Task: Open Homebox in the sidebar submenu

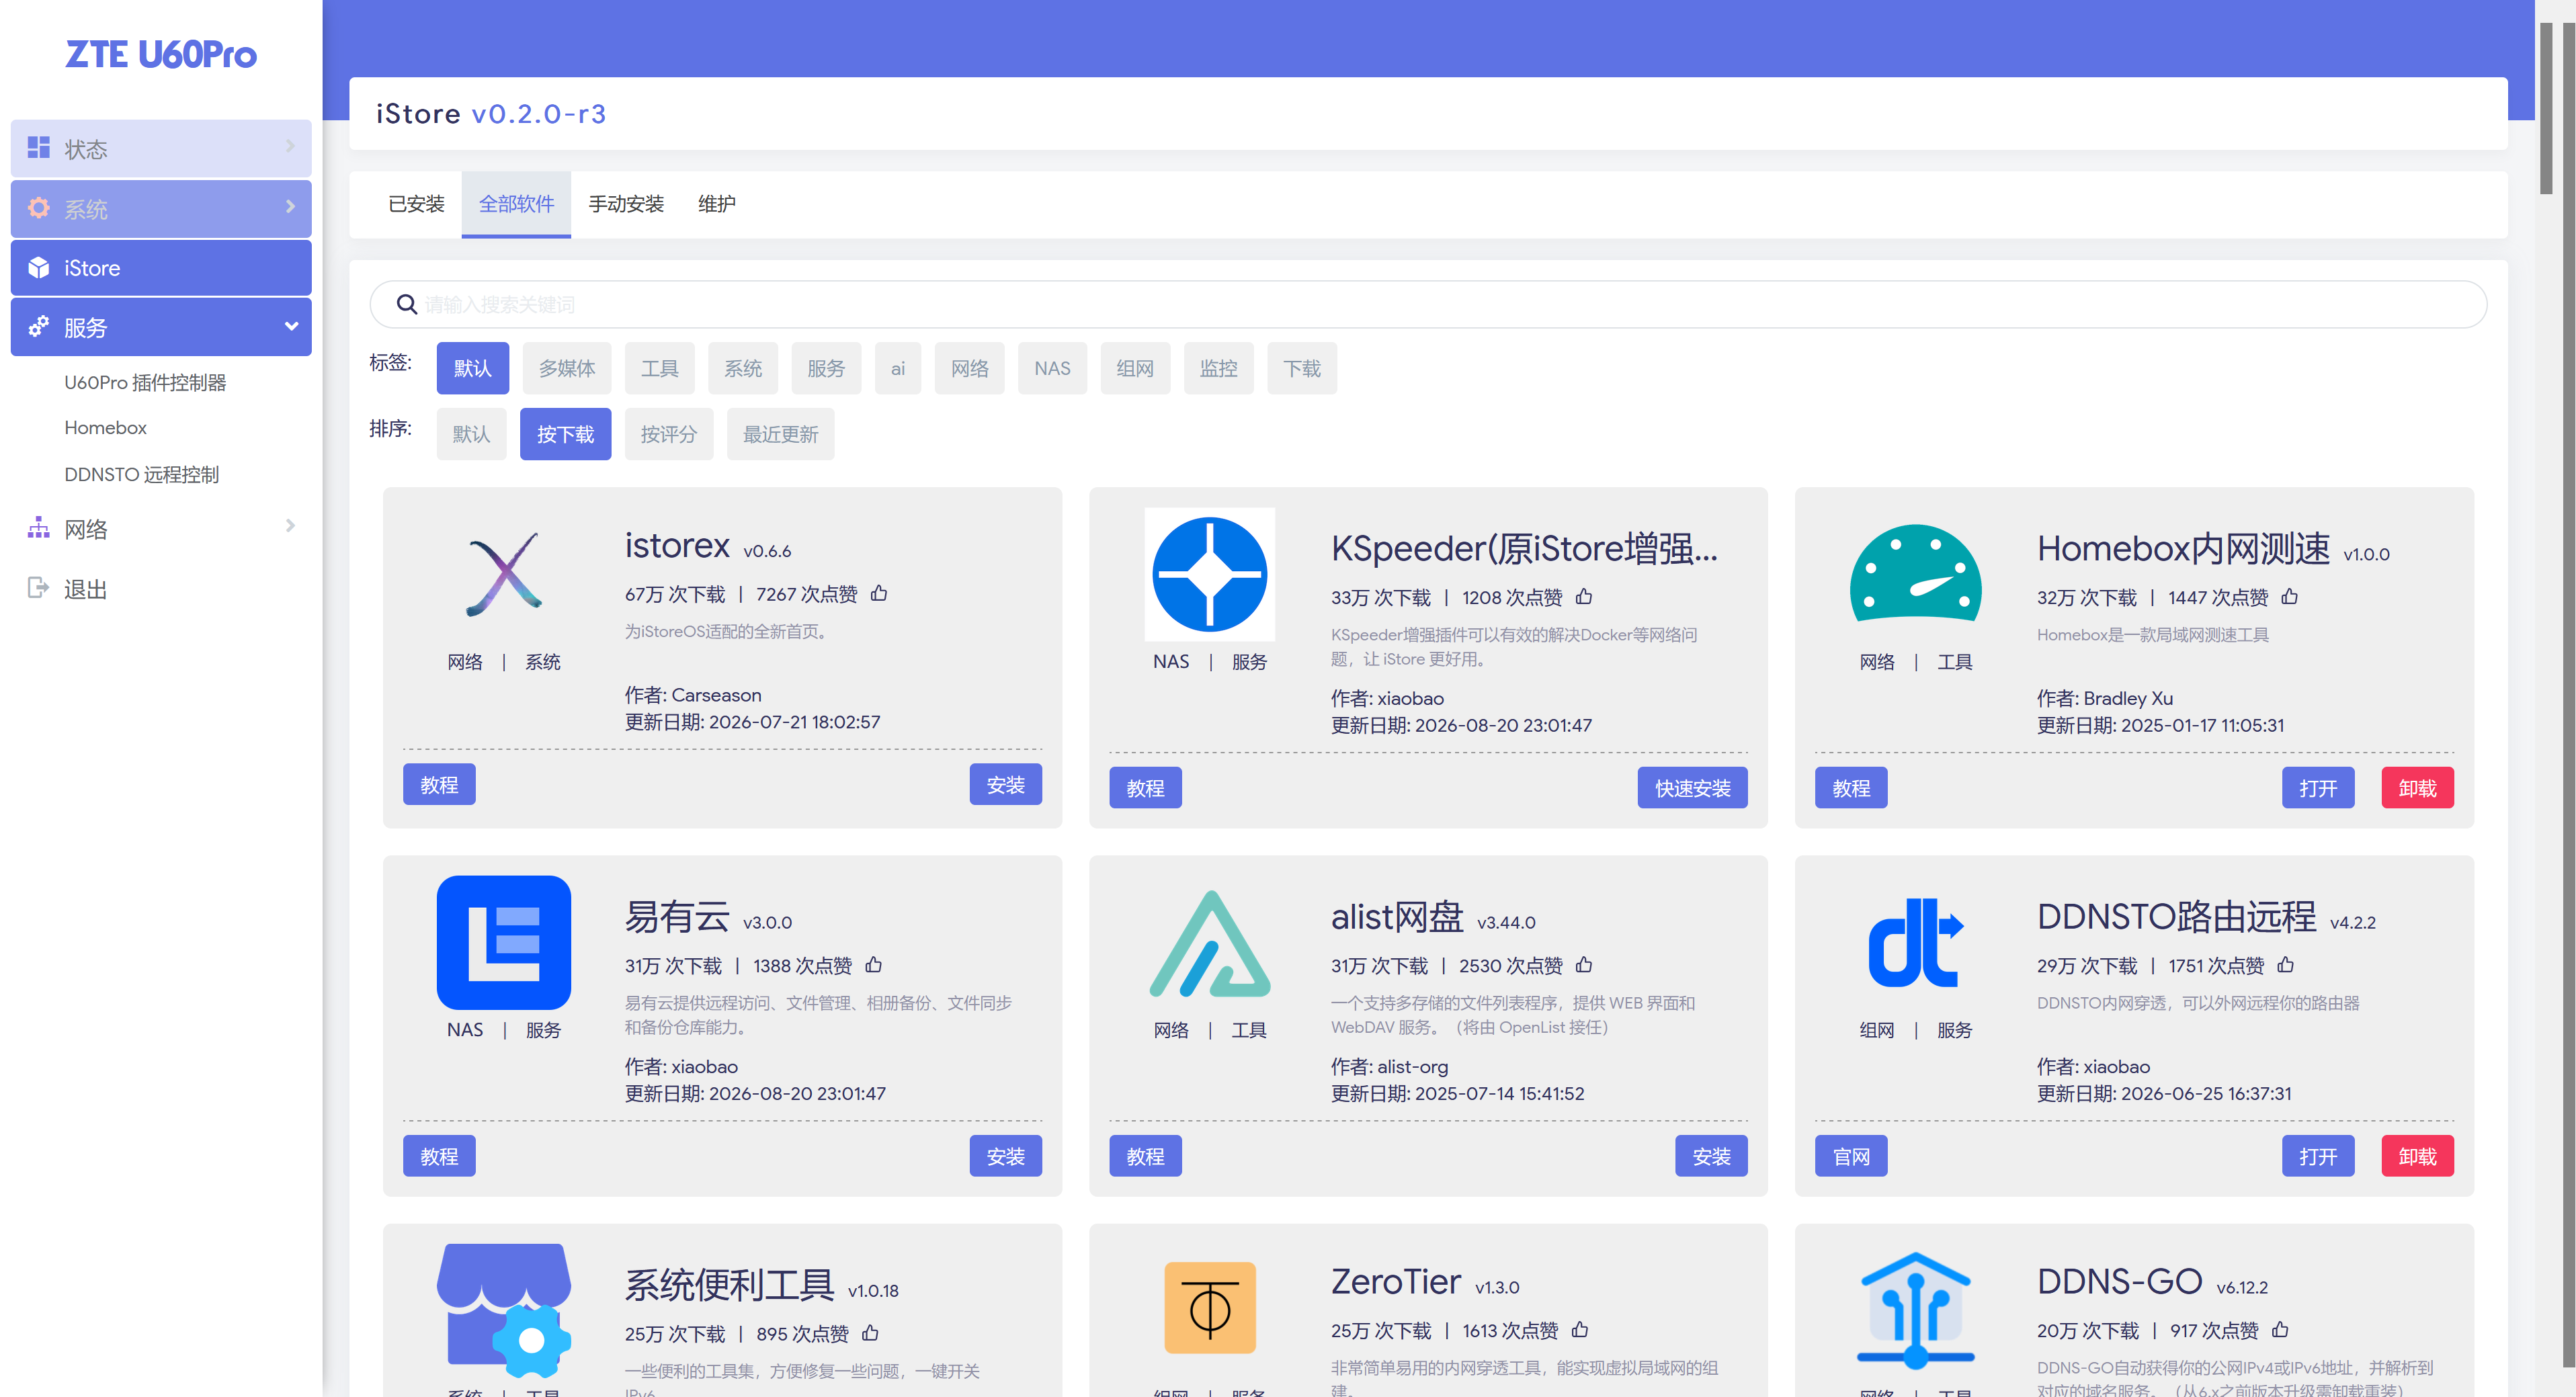Action: point(105,427)
